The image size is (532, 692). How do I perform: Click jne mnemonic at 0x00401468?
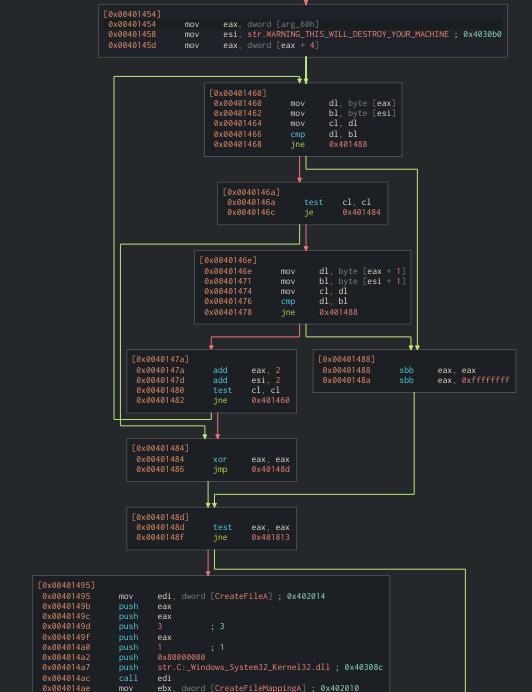click(x=298, y=144)
